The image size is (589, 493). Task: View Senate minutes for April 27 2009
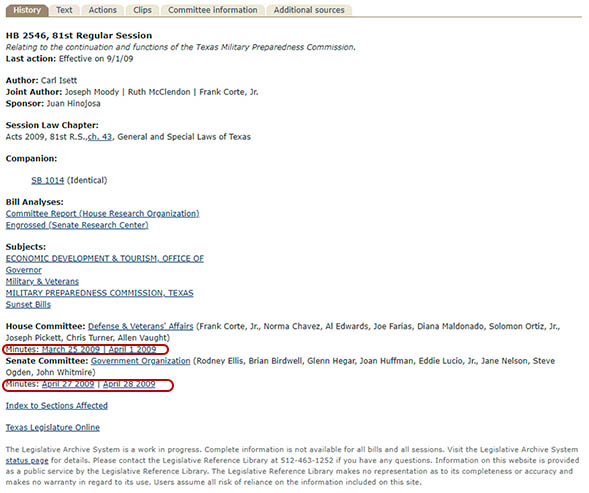tap(68, 384)
